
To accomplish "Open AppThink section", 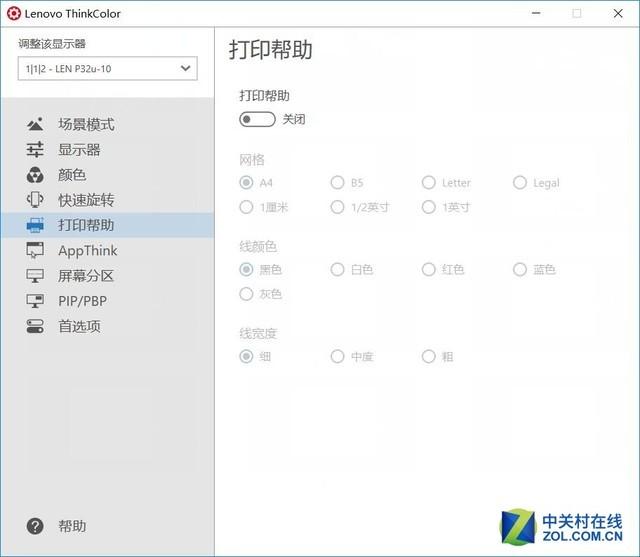I will (x=107, y=250).
